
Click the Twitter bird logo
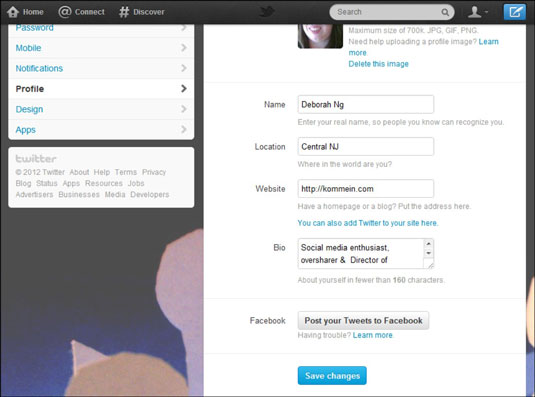(x=267, y=12)
